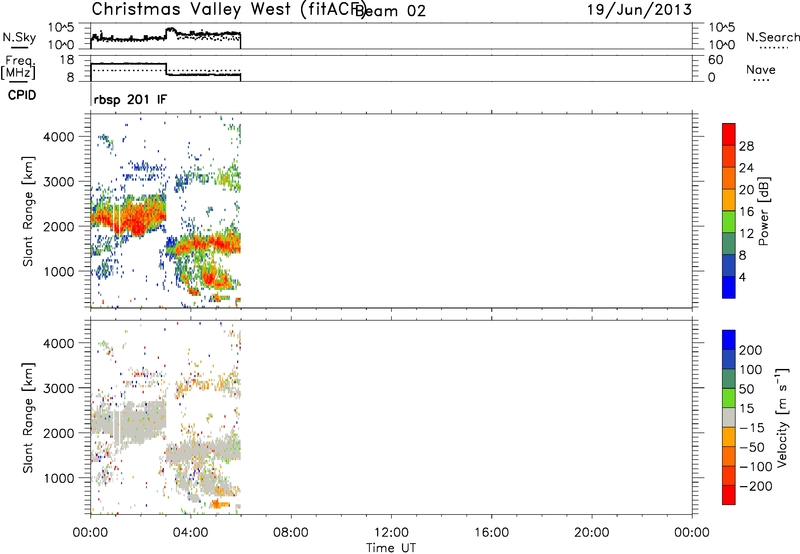Click the frequency step line in Freq. panel
800x554 pixels.
pos(165,70)
